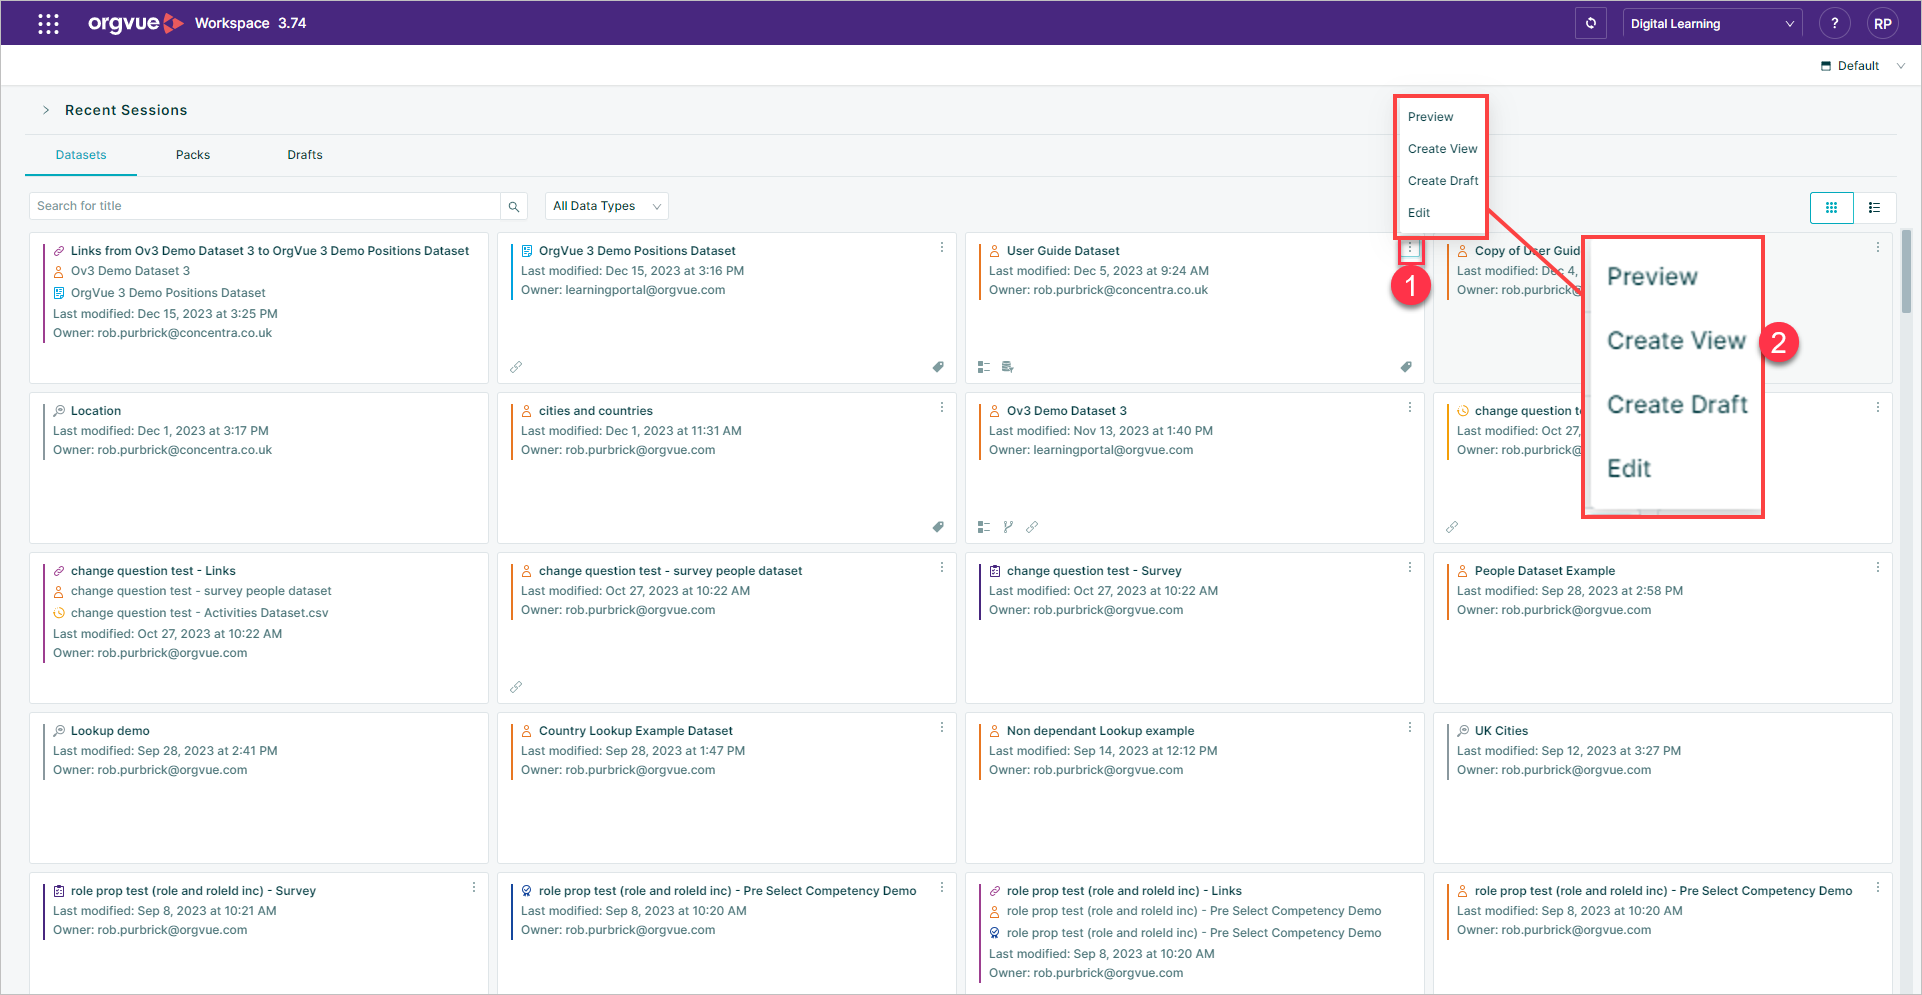Open kebab menu on Country Lookup Example Dataset
This screenshot has width=1922, height=995.
(x=942, y=727)
